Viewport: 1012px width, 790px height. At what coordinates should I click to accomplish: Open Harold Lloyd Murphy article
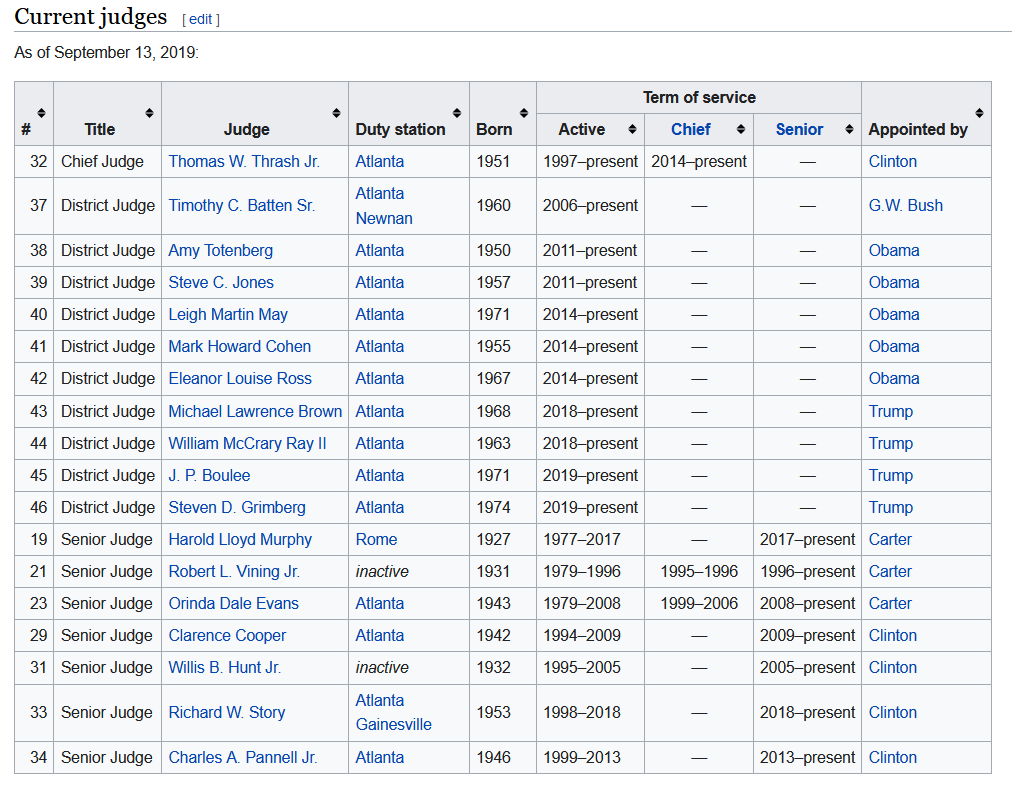[240, 540]
